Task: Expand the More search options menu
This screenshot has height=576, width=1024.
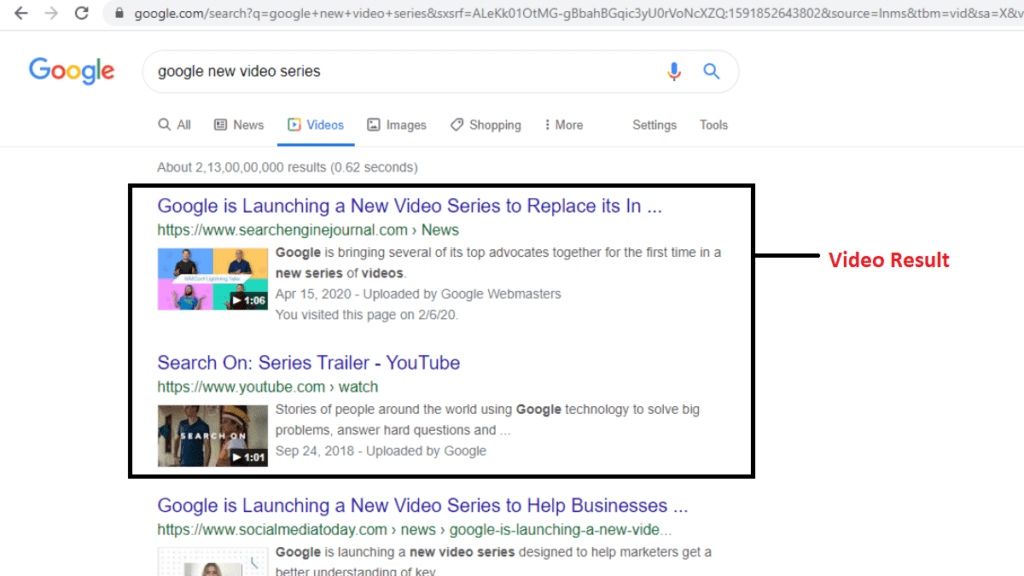Action: coord(564,125)
